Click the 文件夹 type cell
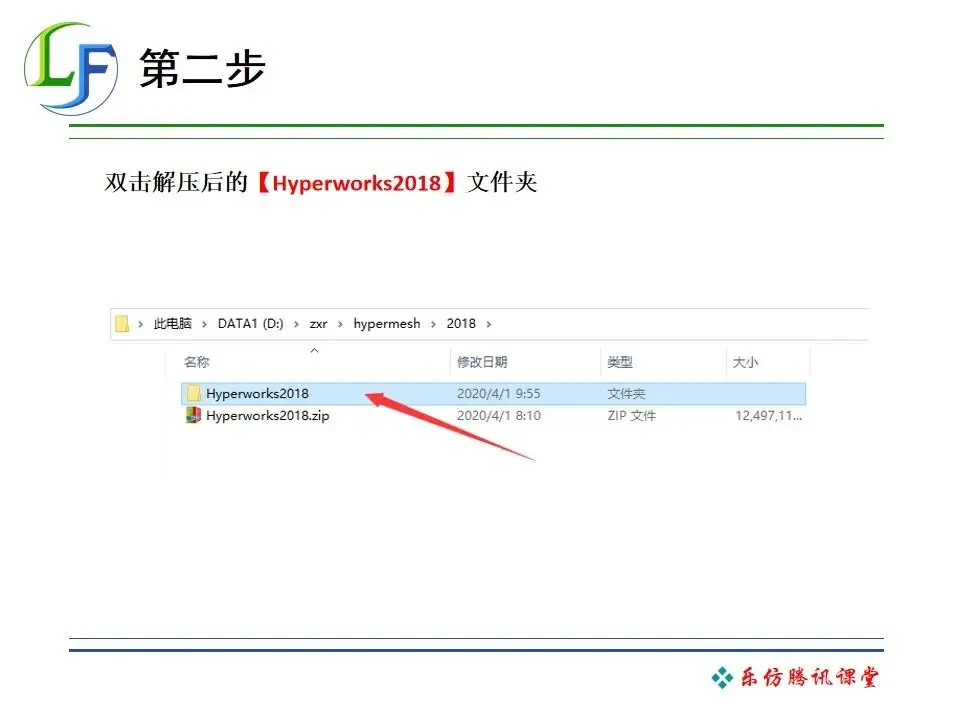This screenshot has width=960, height=720. pos(626,394)
